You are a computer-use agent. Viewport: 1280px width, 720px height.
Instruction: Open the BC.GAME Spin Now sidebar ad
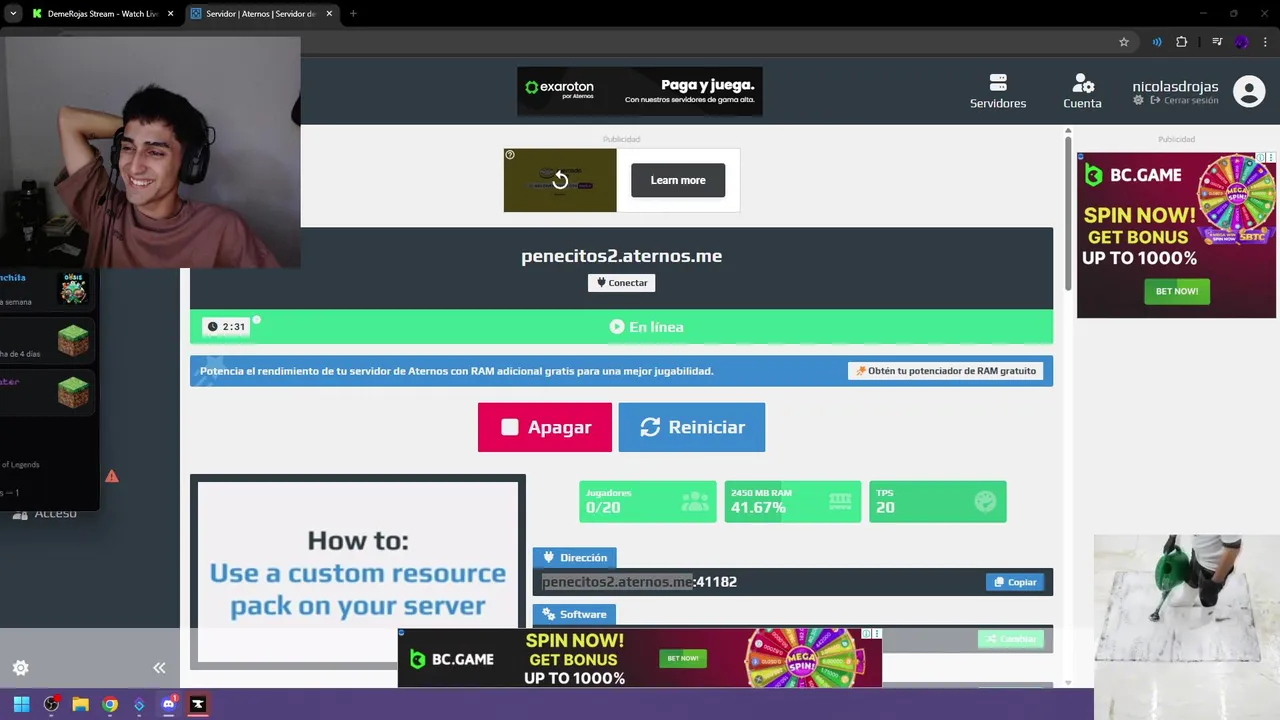(x=1176, y=235)
